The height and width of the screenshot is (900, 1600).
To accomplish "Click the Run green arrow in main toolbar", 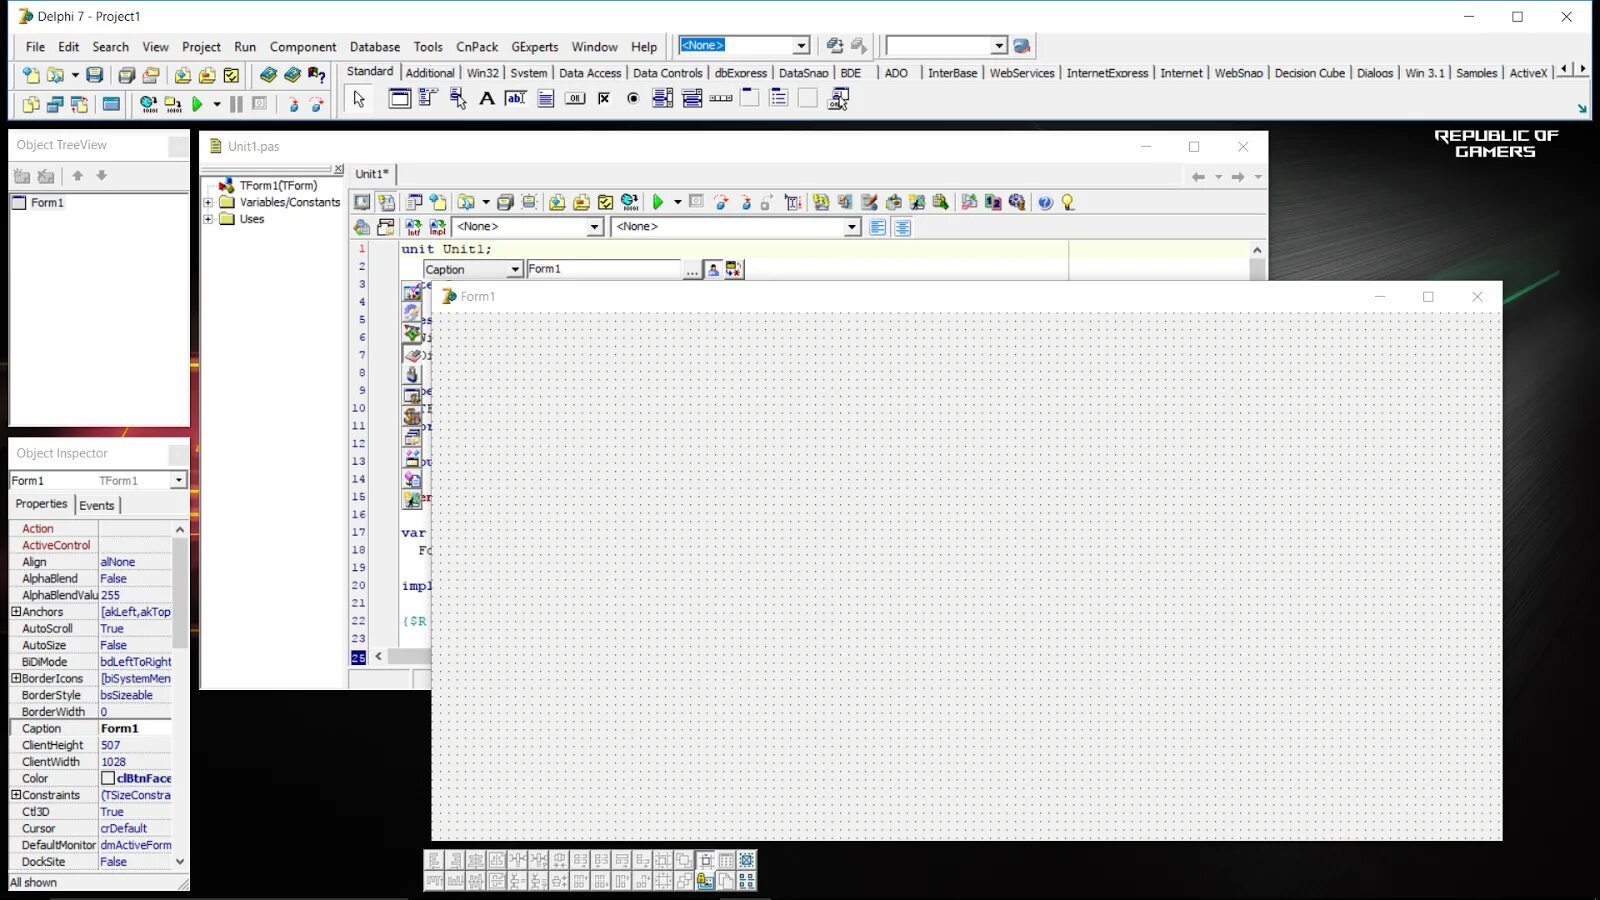I will click(x=197, y=104).
